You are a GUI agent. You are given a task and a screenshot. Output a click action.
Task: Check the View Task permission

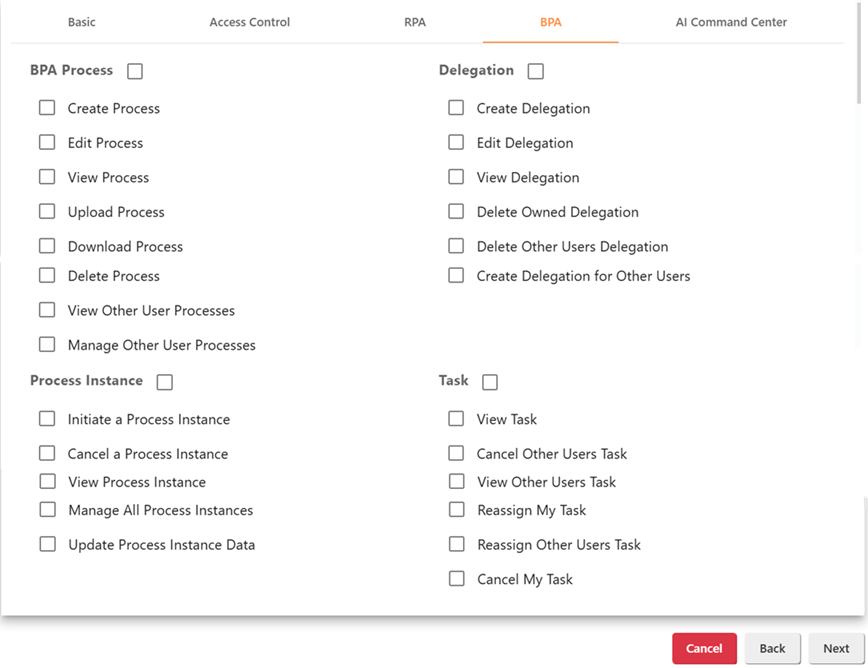click(456, 419)
